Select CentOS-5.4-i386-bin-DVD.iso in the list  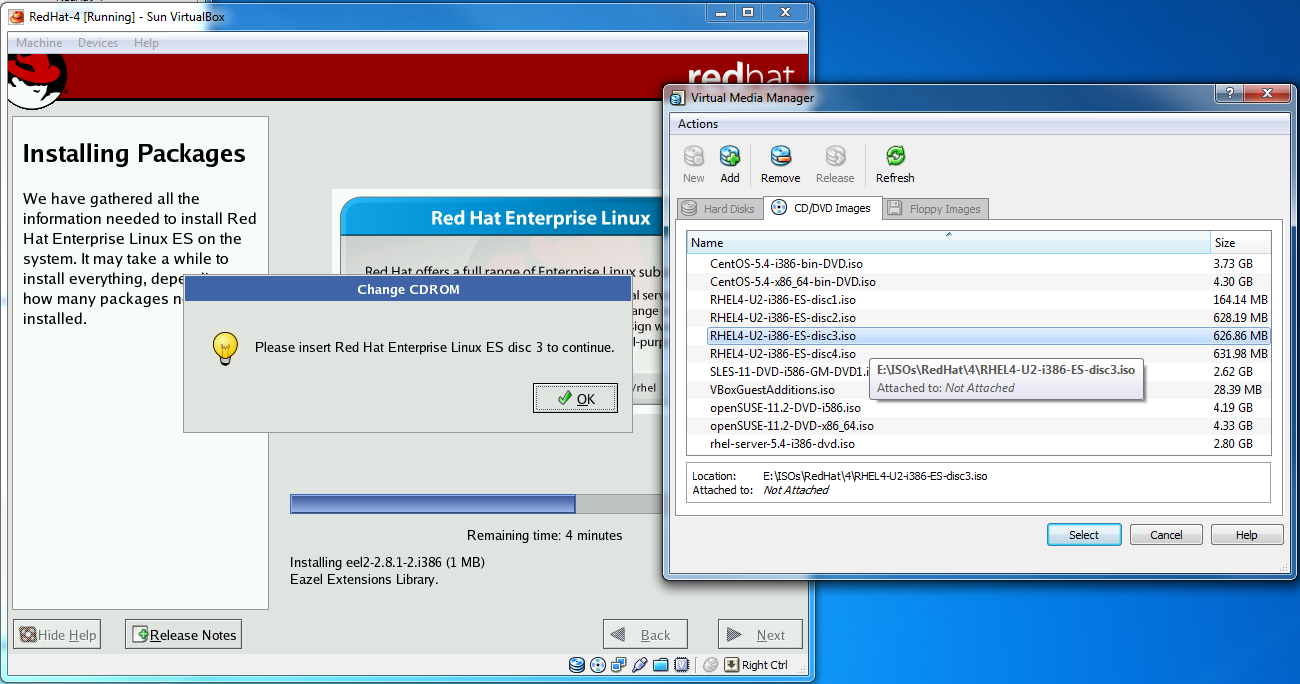[x=978, y=264]
